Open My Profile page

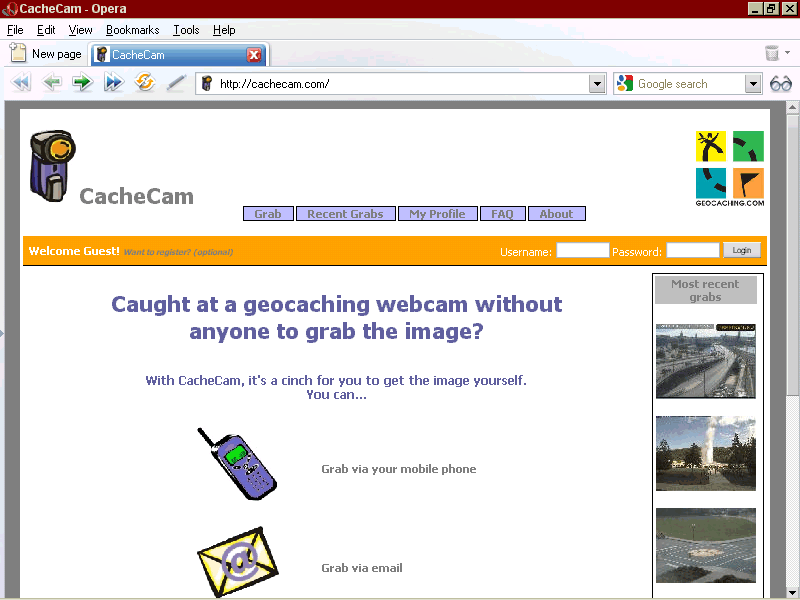(x=437, y=214)
